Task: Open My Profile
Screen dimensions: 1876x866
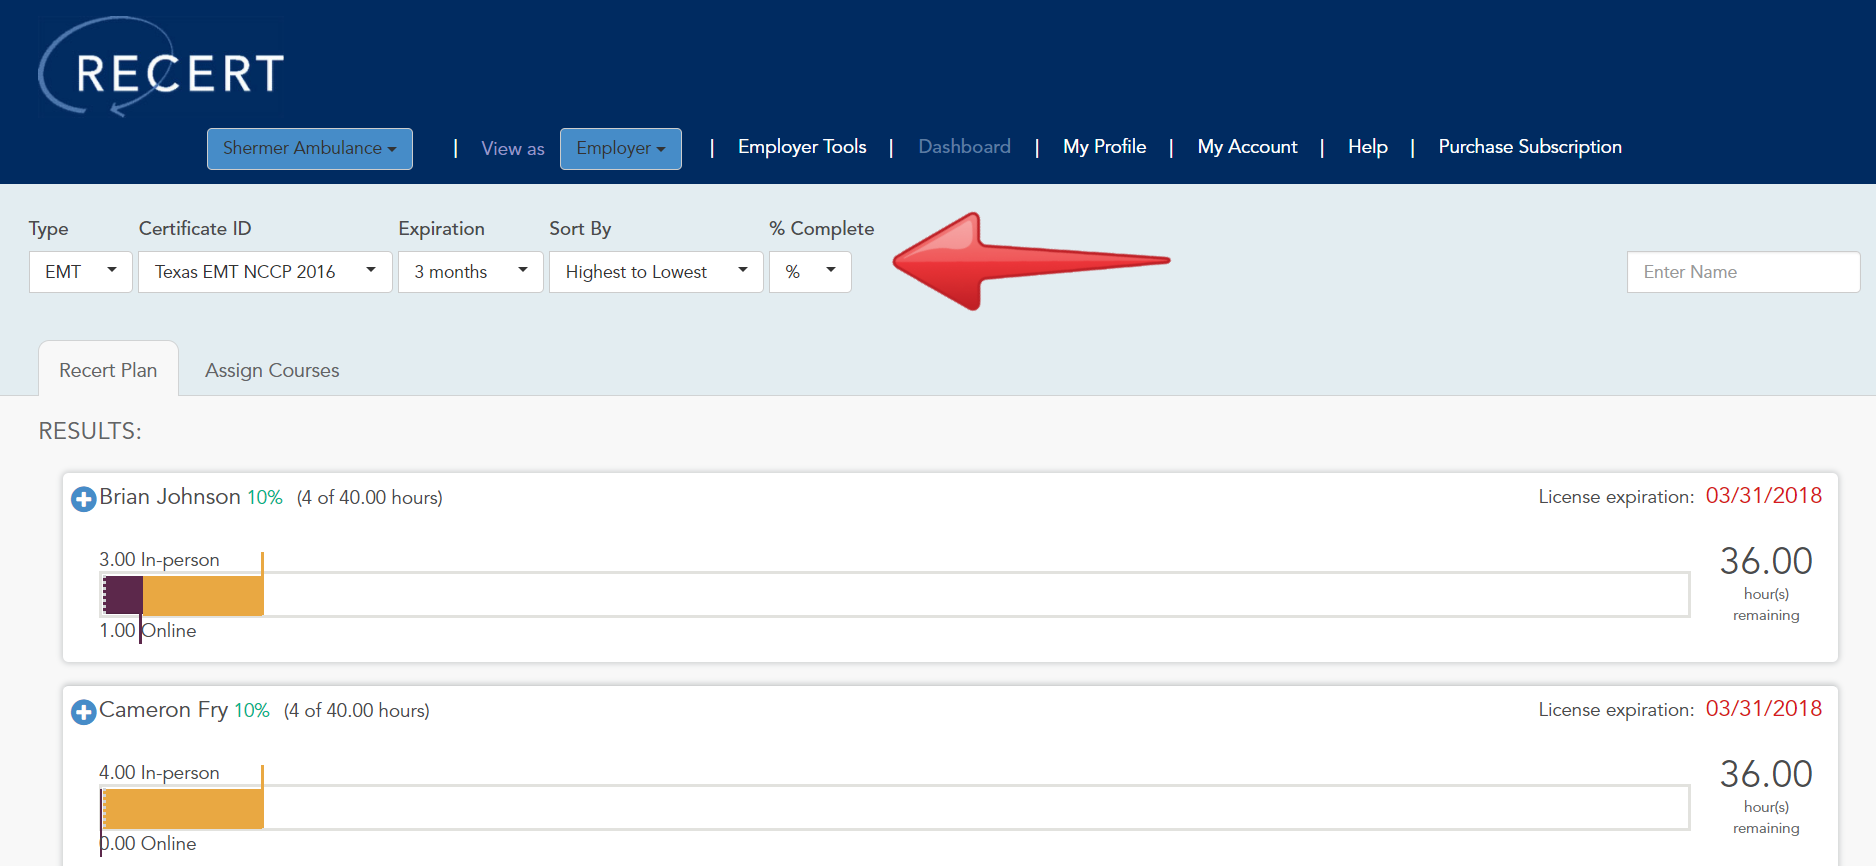Action: (1104, 147)
